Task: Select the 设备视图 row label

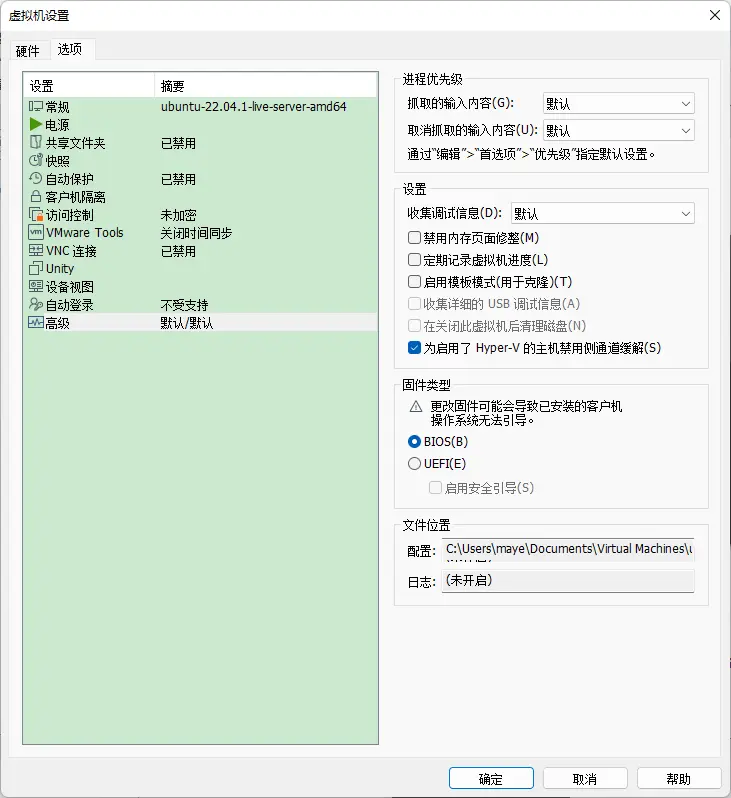Action: (x=69, y=287)
